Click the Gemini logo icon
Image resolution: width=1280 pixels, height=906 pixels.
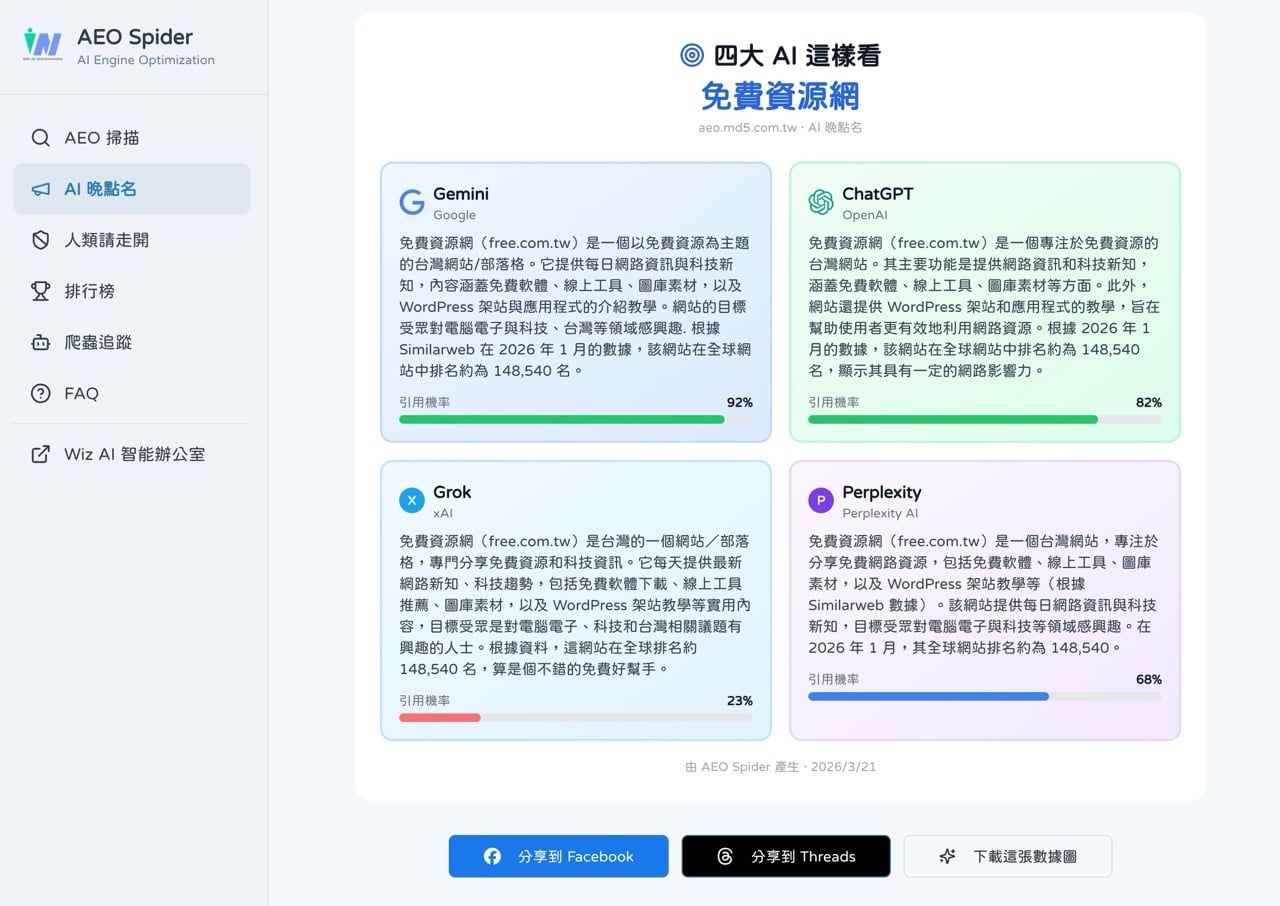(x=412, y=203)
